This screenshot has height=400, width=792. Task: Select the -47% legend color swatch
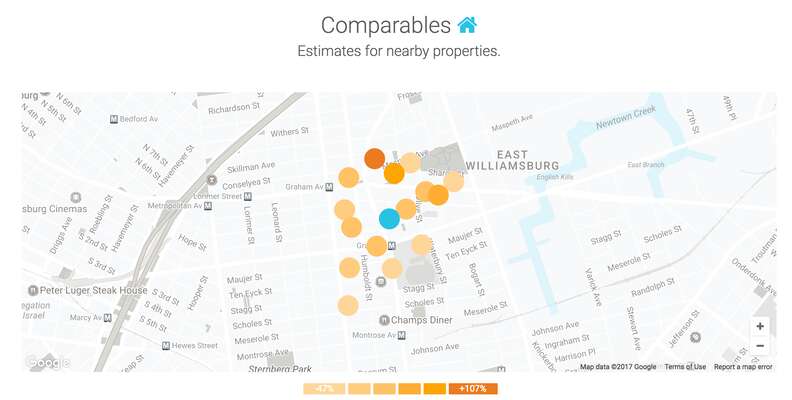click(324, 388)
